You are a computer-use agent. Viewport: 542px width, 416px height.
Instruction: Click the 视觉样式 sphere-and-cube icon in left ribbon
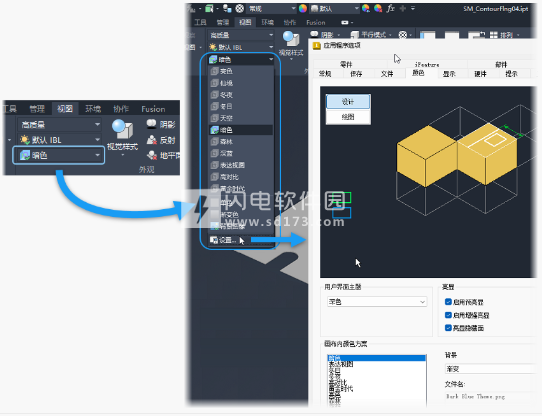(122, 130)
